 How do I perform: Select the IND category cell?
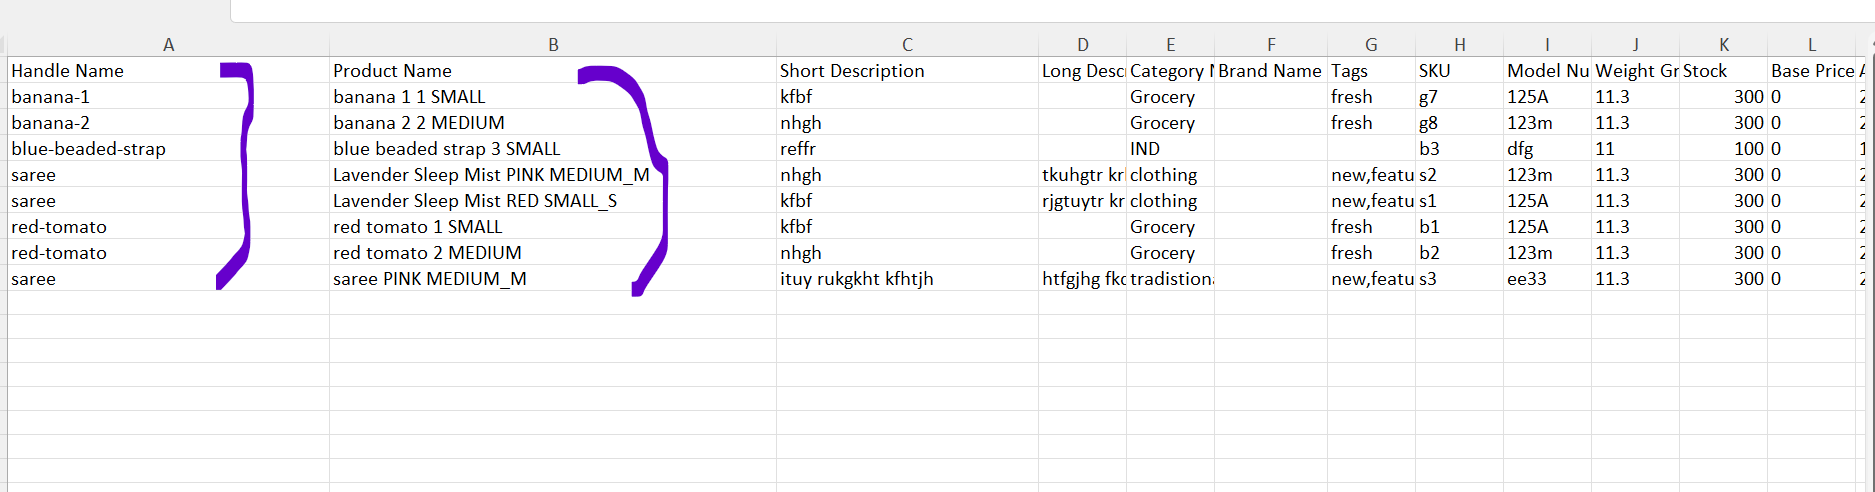click(x=1171, y=149)
